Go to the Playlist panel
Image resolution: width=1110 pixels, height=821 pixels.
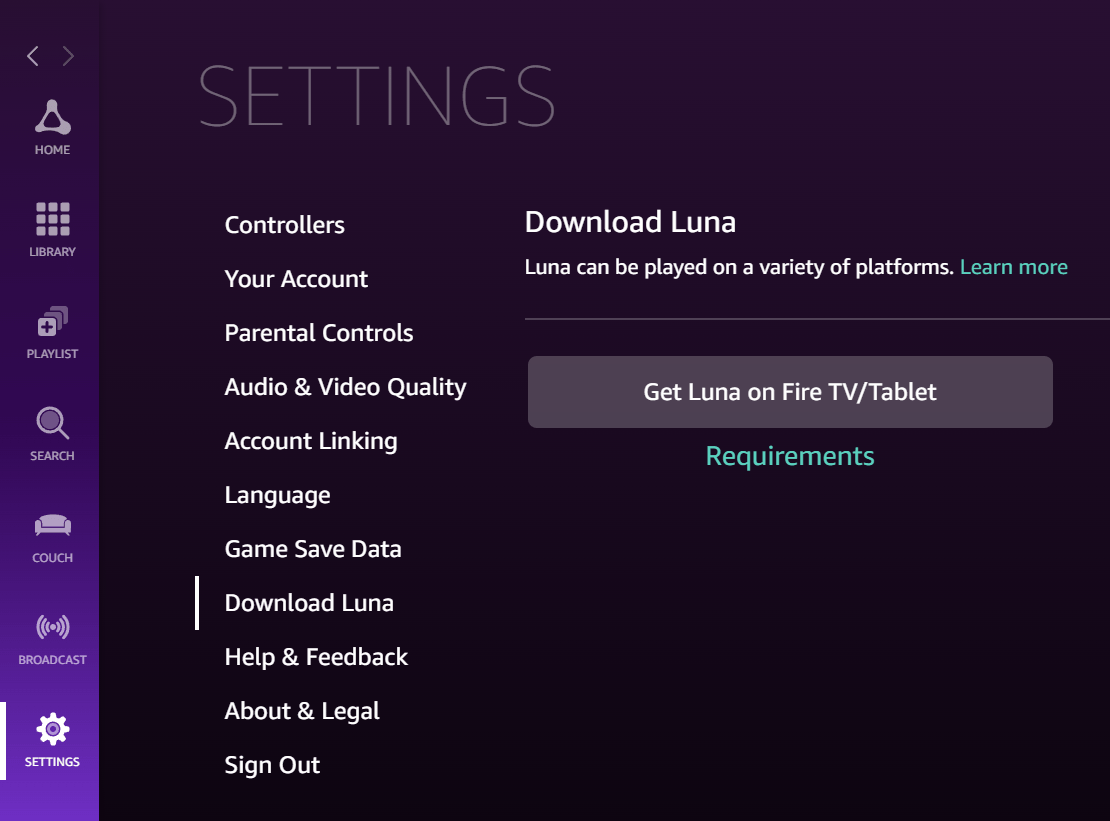coord(51,330)
